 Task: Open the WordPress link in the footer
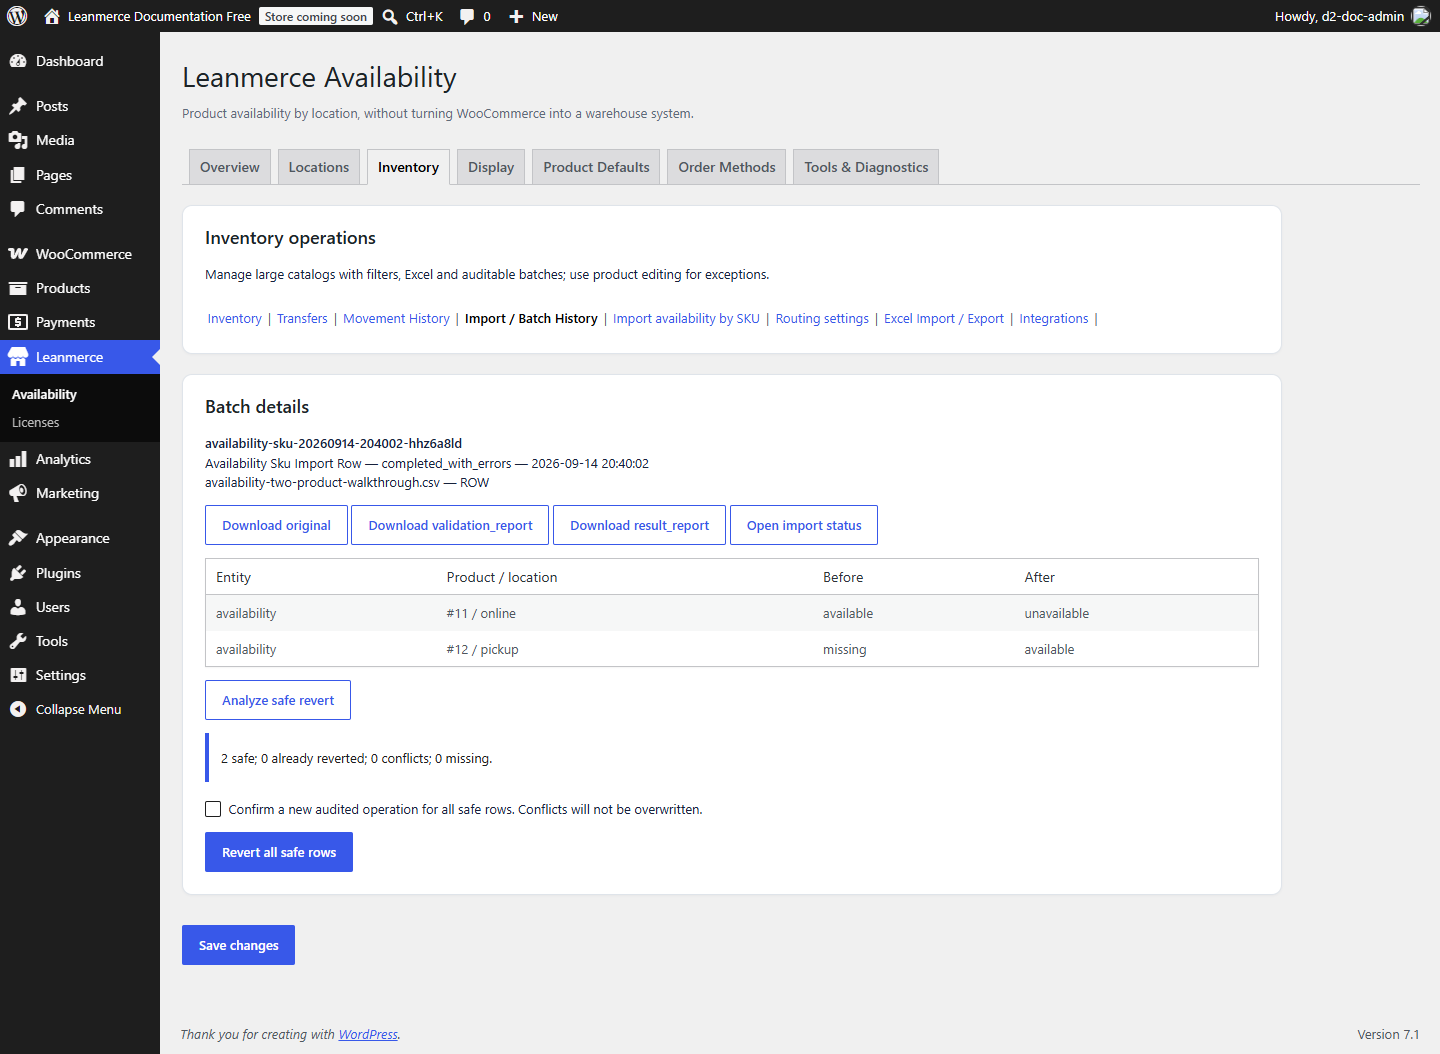[368, 1035]
